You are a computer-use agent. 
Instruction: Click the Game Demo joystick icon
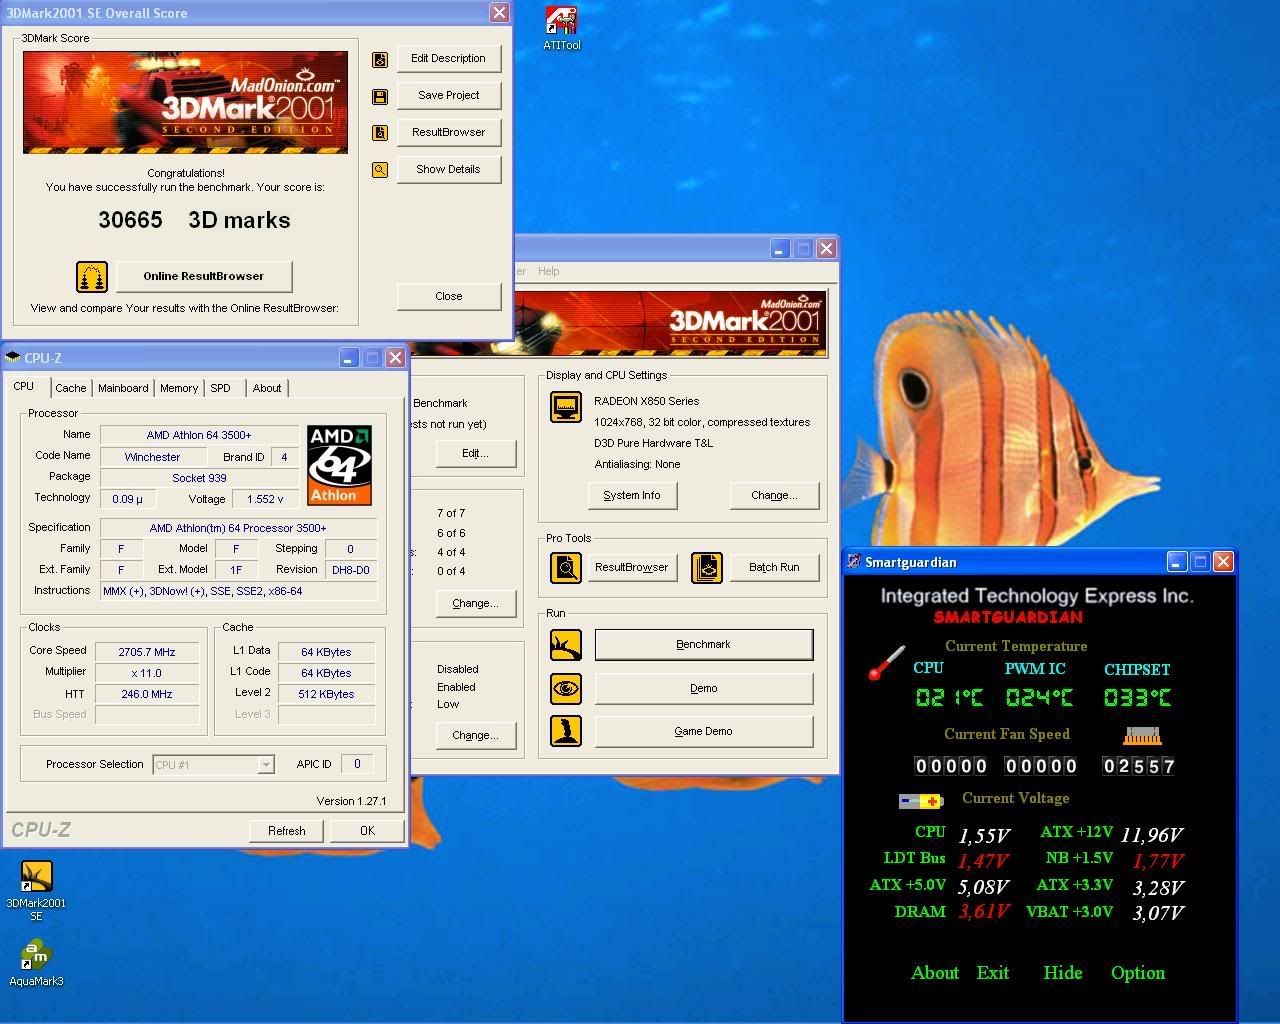(566, 731)
